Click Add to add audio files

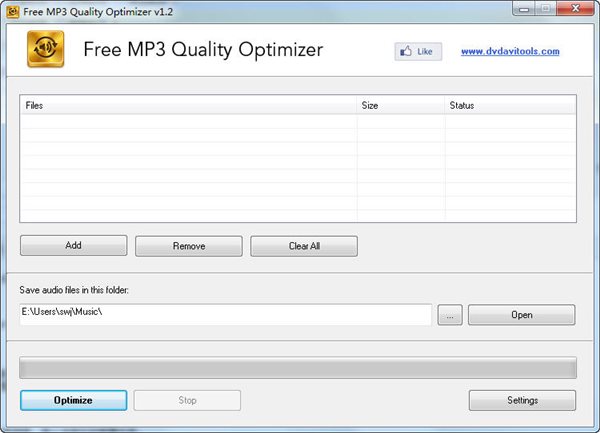pos(73,245)
